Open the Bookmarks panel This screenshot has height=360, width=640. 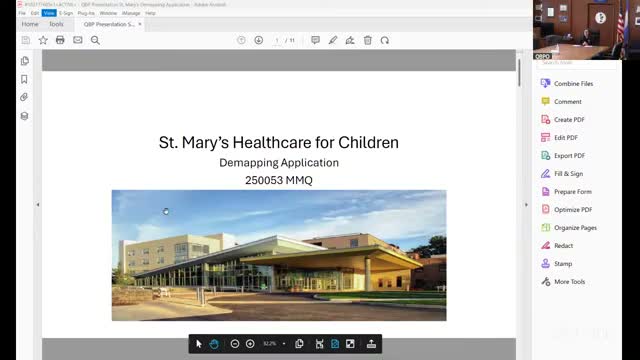(24, 79)
